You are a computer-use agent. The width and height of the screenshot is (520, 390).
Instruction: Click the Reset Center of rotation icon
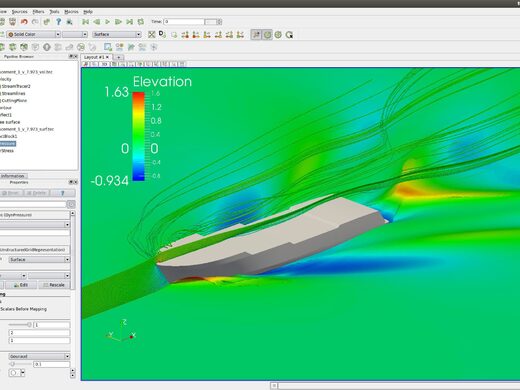[278, 35]
